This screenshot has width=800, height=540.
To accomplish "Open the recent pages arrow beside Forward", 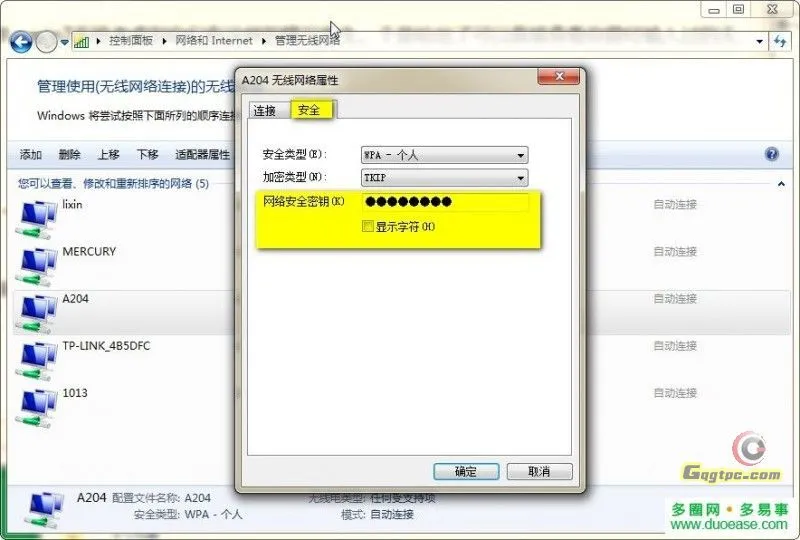I will coord(64,42).
